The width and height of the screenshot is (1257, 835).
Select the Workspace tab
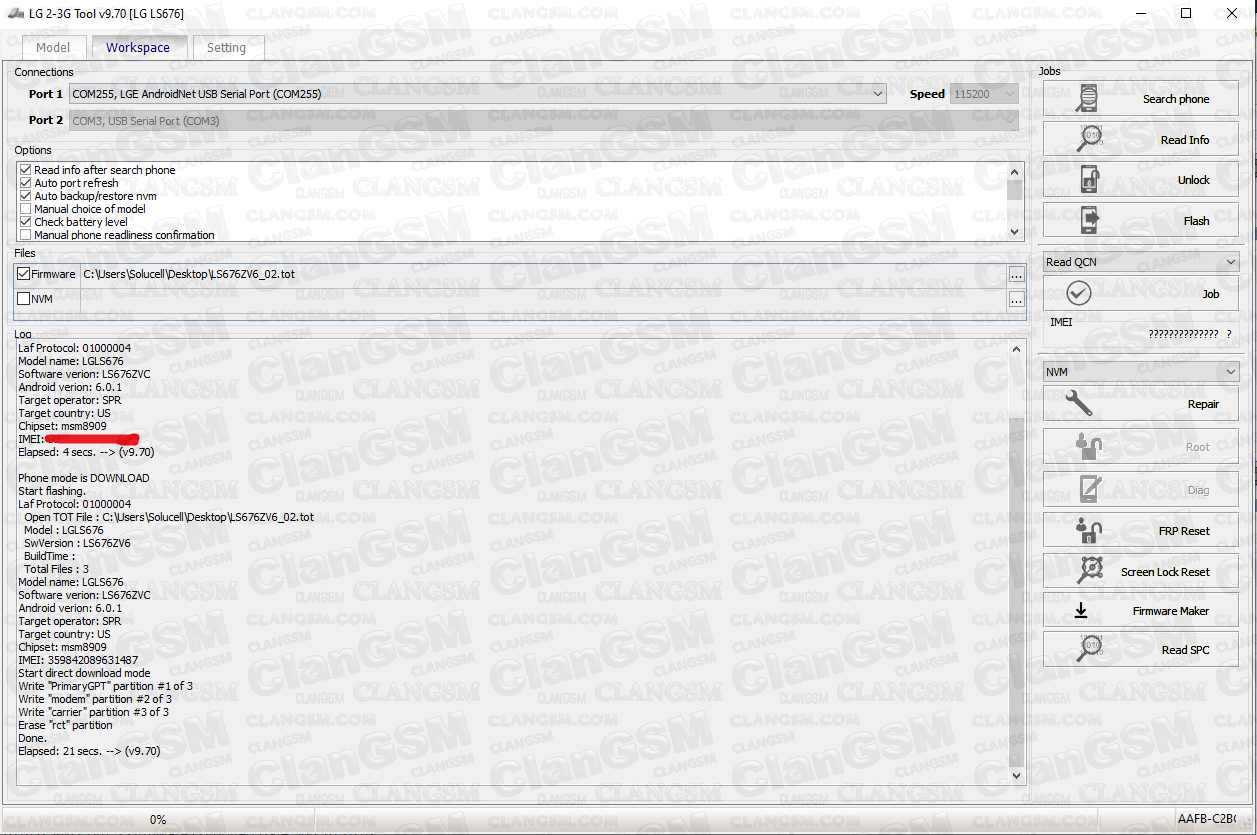(x=138, y=47)
